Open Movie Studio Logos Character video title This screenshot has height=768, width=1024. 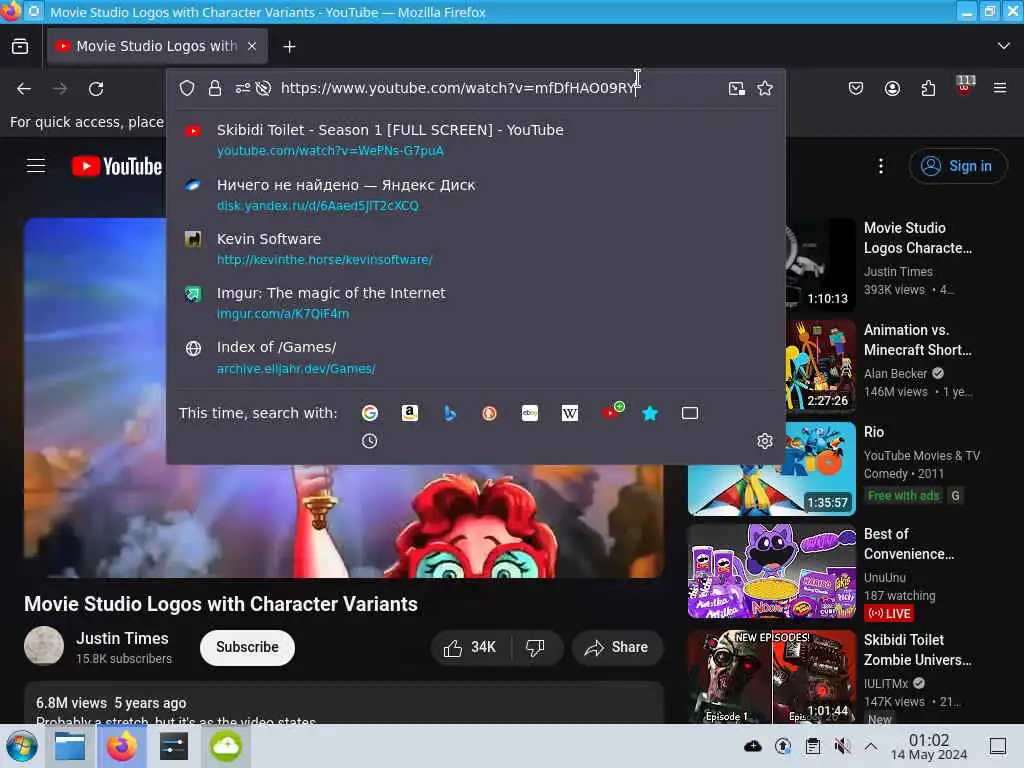[x=918, y=238]
